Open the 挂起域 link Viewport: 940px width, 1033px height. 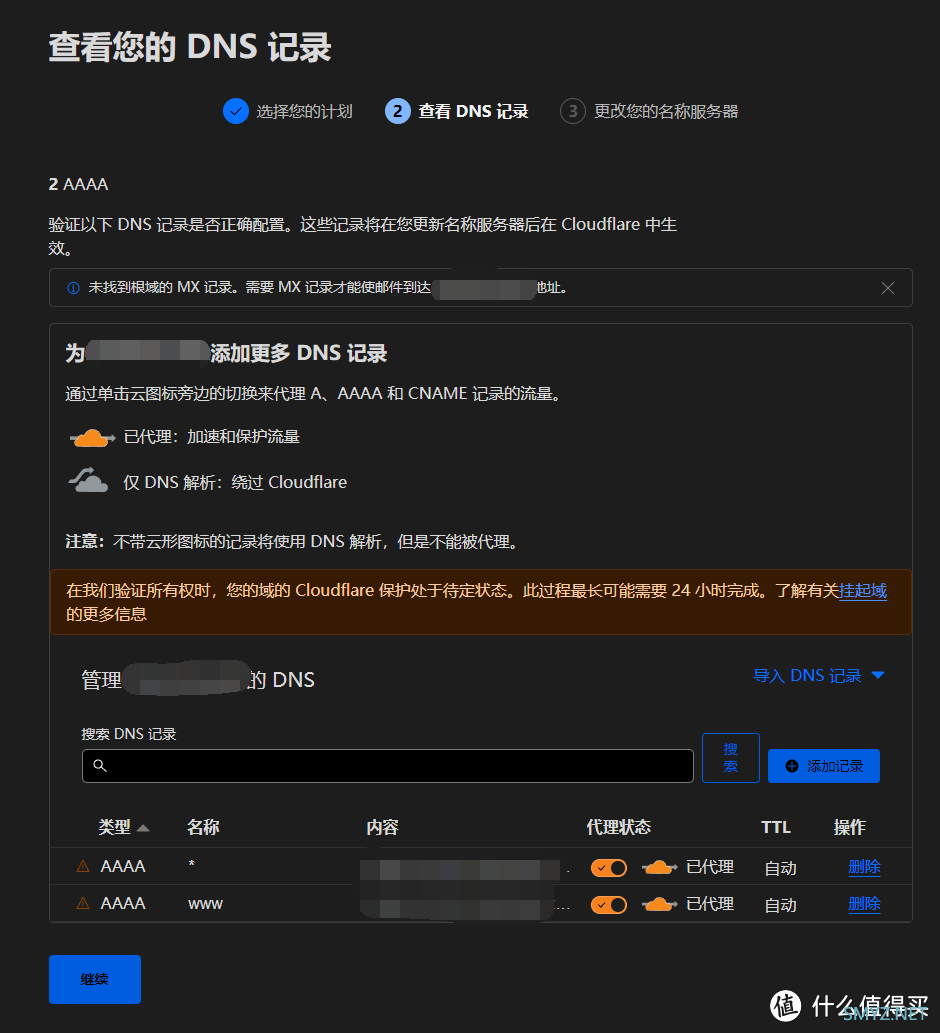point(863,590)
